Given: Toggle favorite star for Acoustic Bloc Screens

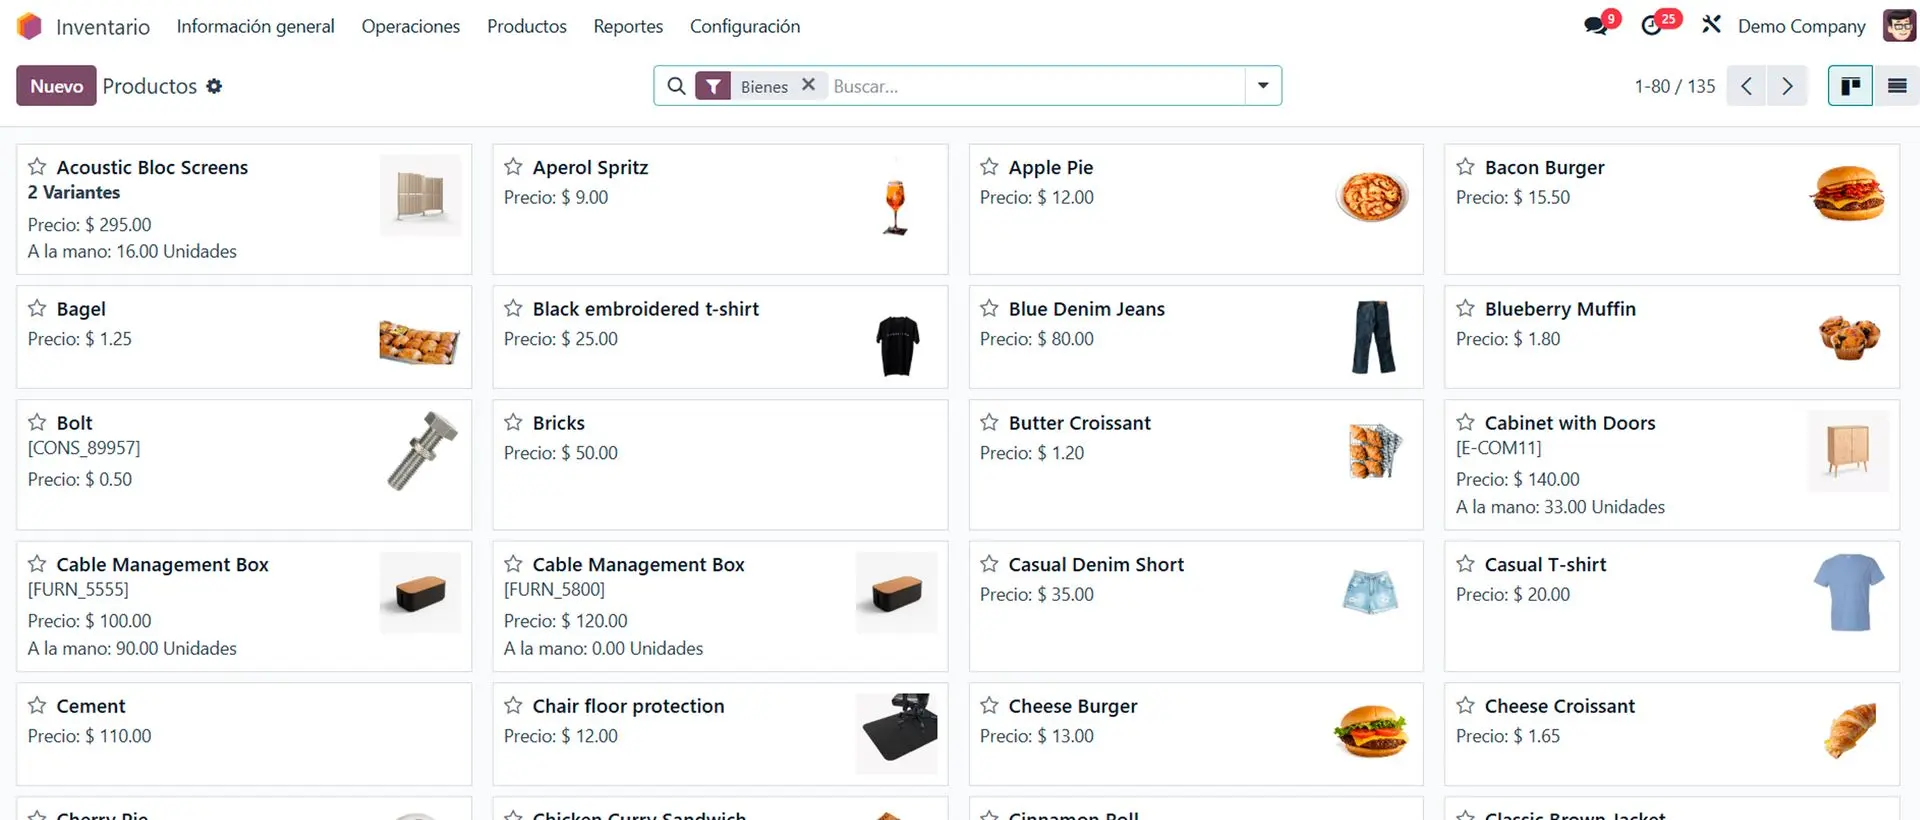Looking at the screenshot, I should [x=37, y=166].
